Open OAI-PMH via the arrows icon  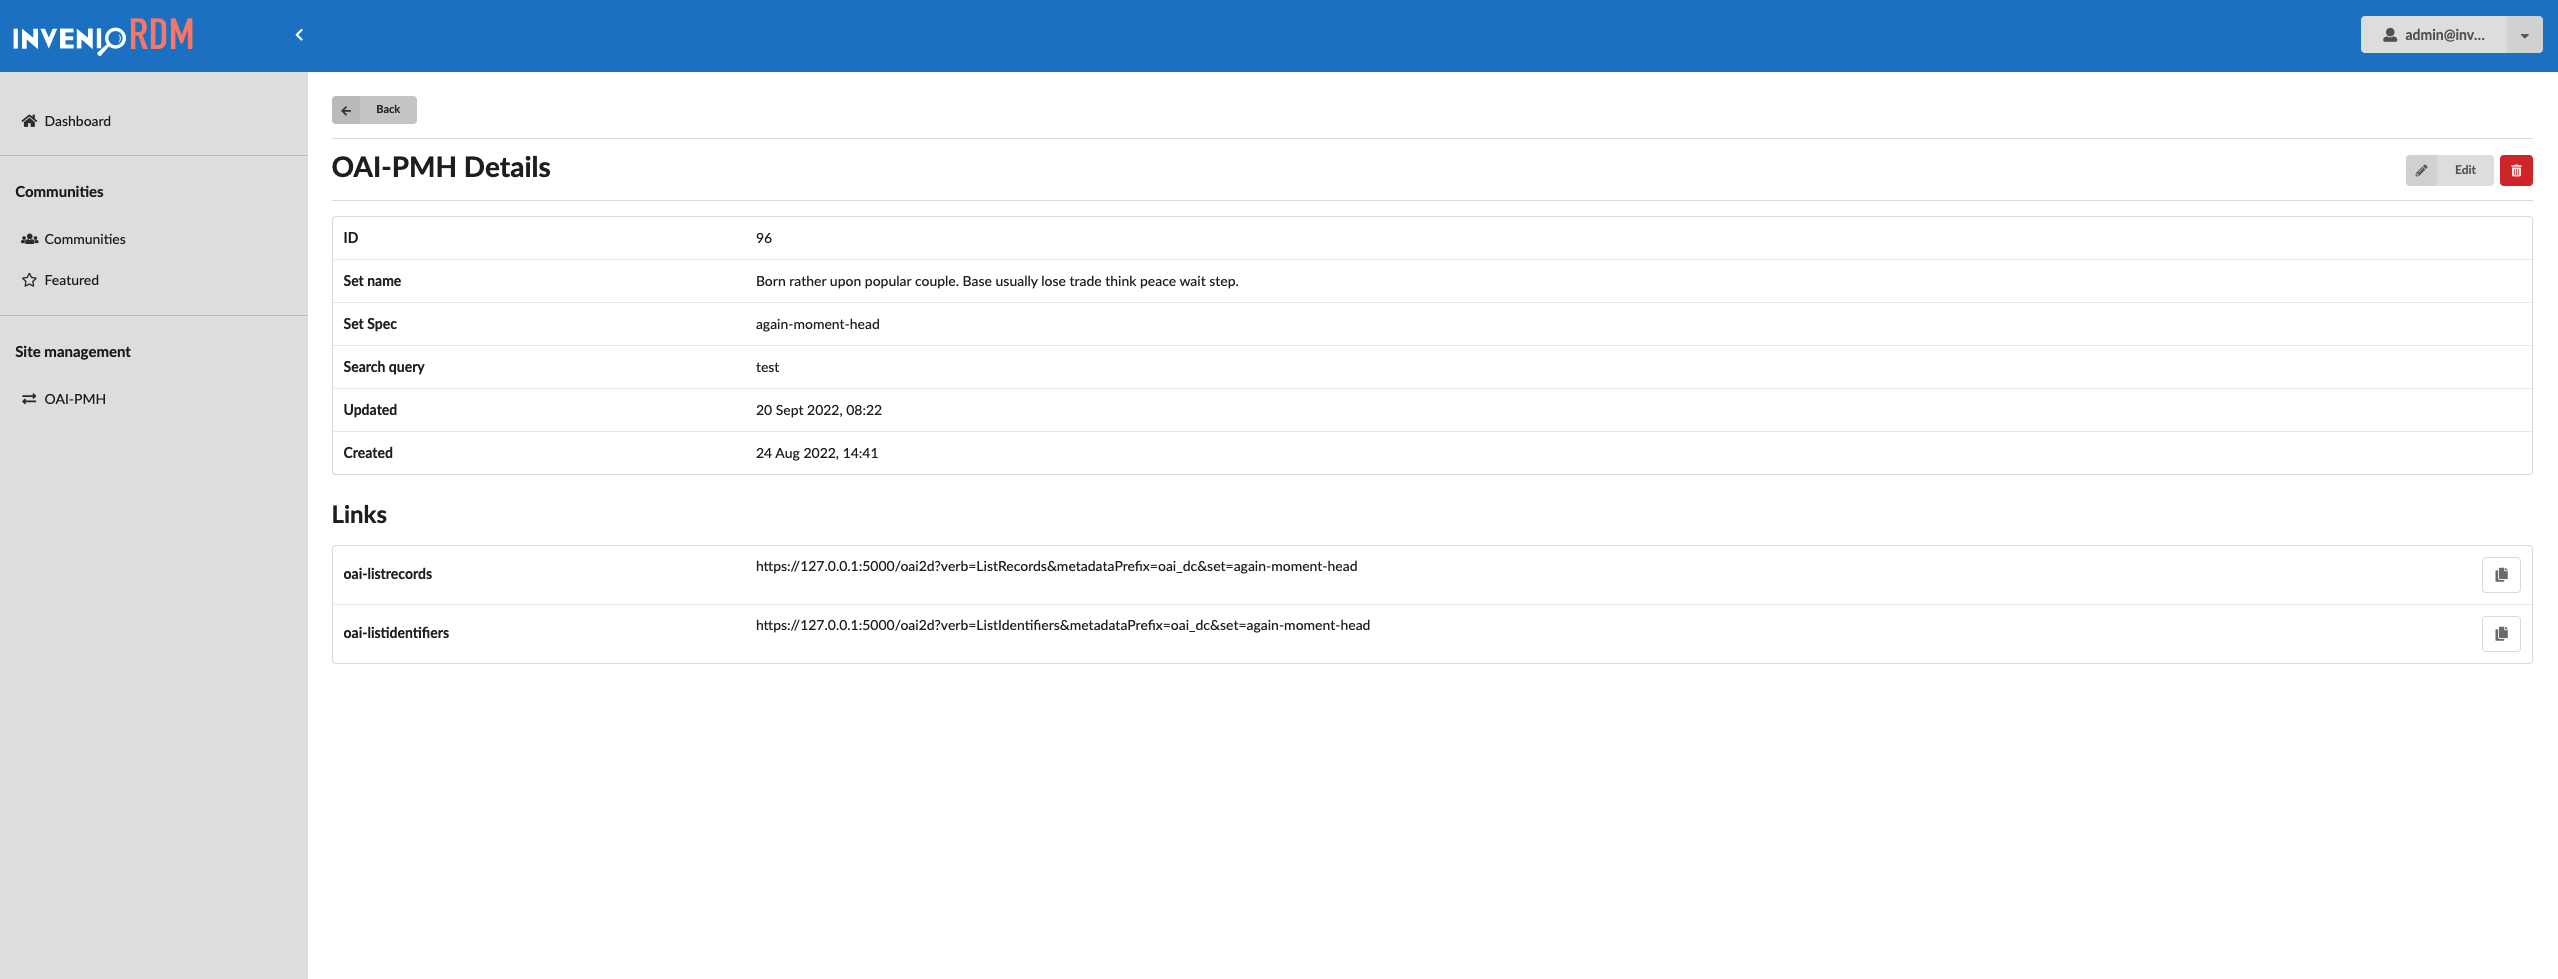(x=29, y=398)
